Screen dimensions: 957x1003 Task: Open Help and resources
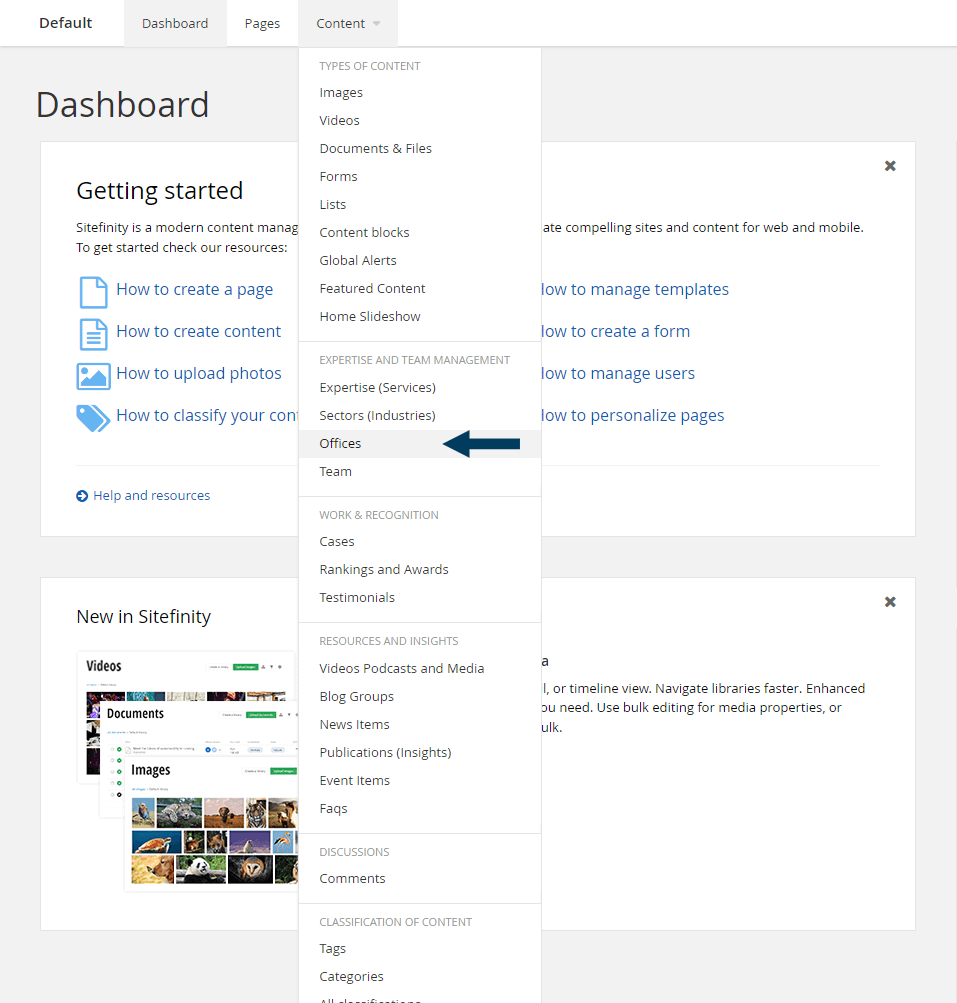pyautogui.click(x=151, y=495)
